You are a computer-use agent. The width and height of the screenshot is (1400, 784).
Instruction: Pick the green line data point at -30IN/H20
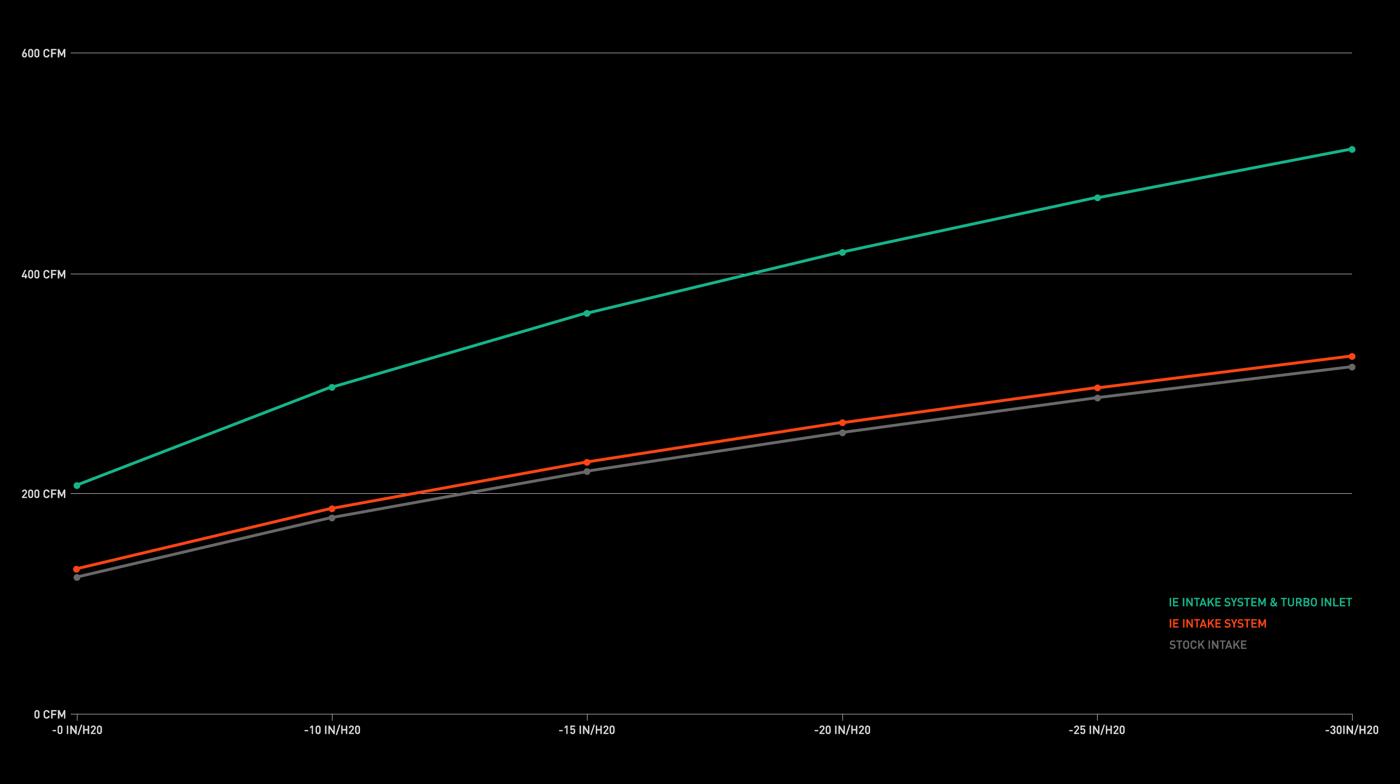(x=1352, y=149)
